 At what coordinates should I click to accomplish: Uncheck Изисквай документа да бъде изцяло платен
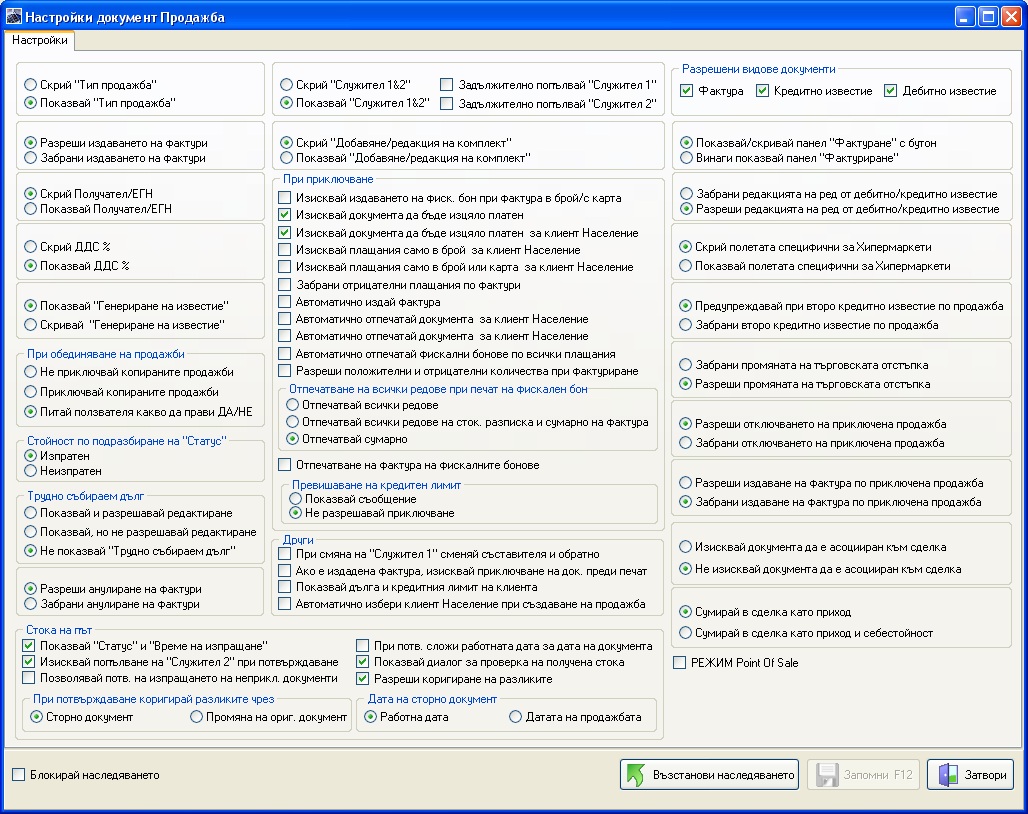click(x=285, y=215)
